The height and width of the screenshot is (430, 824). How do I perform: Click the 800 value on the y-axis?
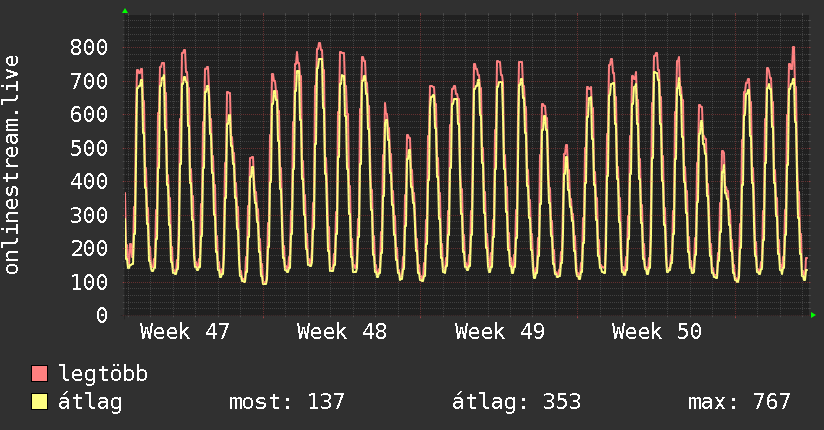pyautogui.click(x=90, y=47)
